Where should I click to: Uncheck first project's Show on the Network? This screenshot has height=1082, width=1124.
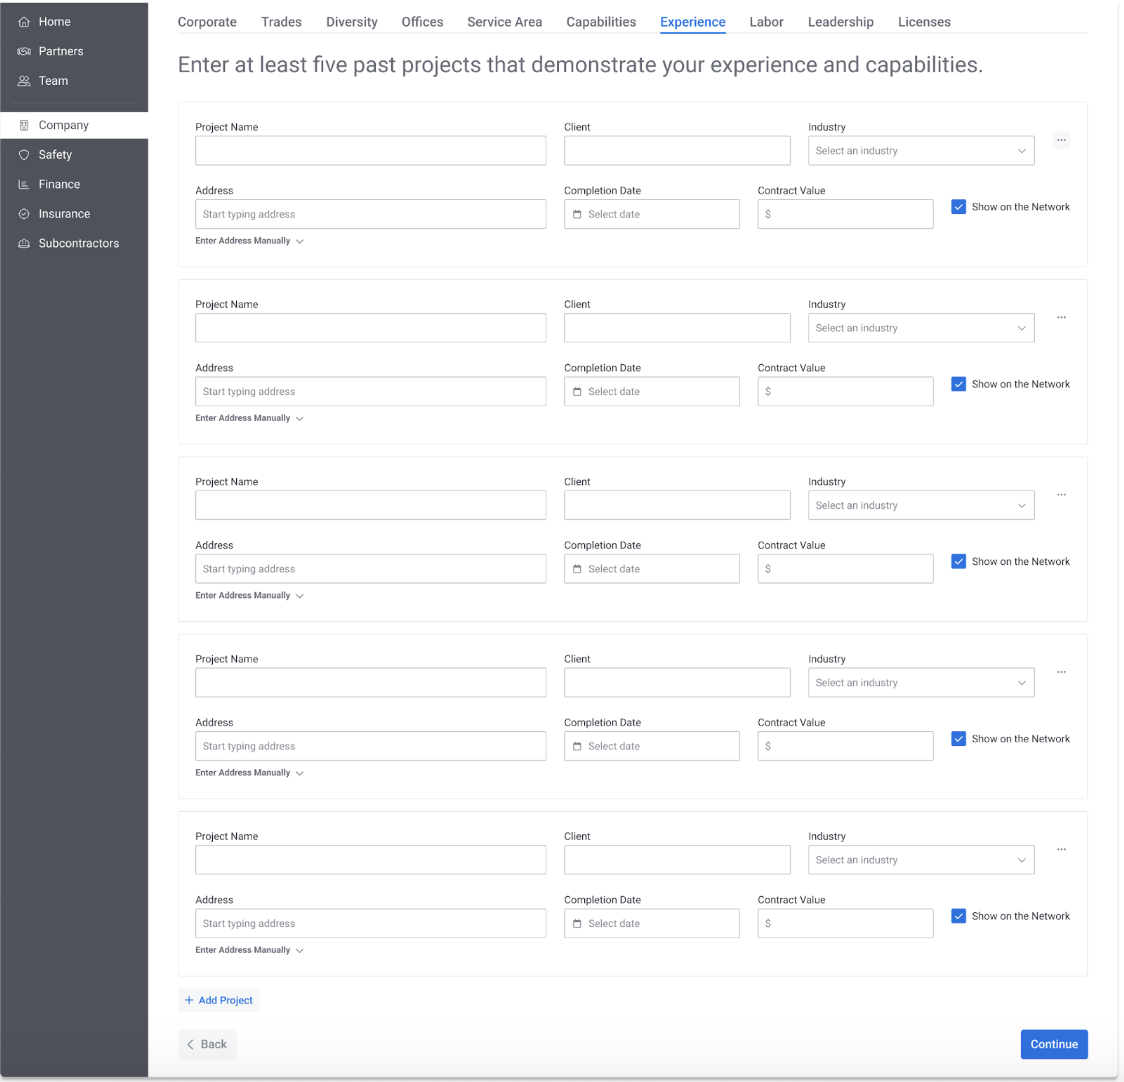(958, 207)
